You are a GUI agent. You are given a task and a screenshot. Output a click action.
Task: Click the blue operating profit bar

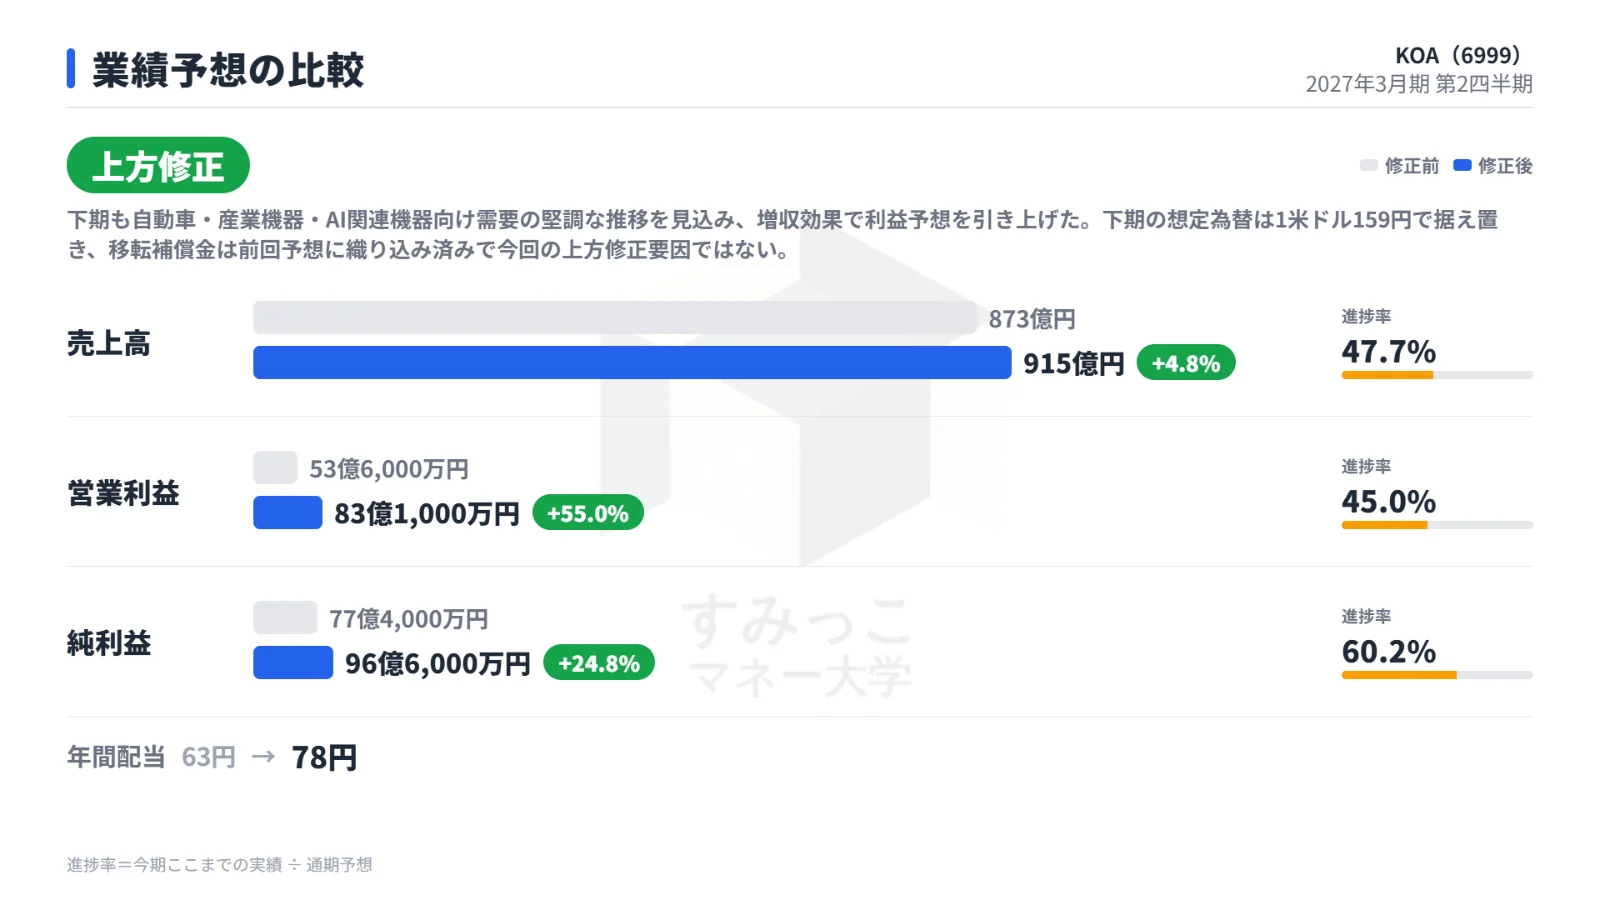point(288,512)
